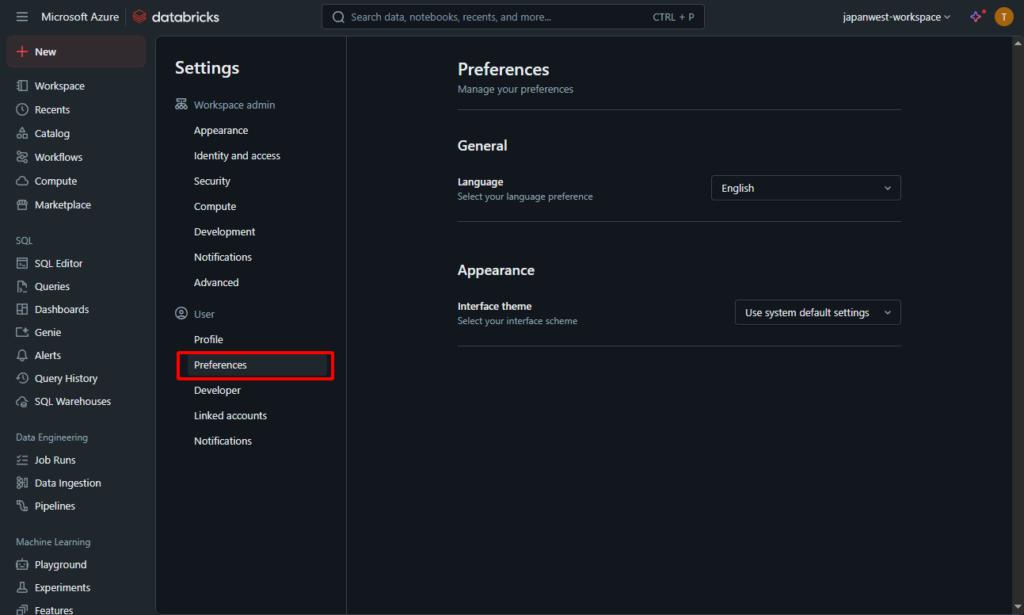
Task: Open Genie in the sidebar
Action: click(47, 332)
